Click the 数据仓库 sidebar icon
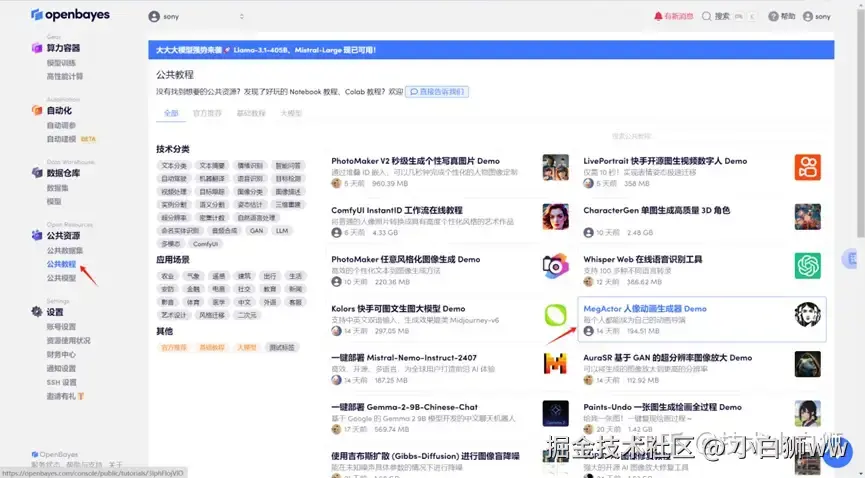Image resolution: width=865 pixels, height=478 pixels. [x=36, y=173]
